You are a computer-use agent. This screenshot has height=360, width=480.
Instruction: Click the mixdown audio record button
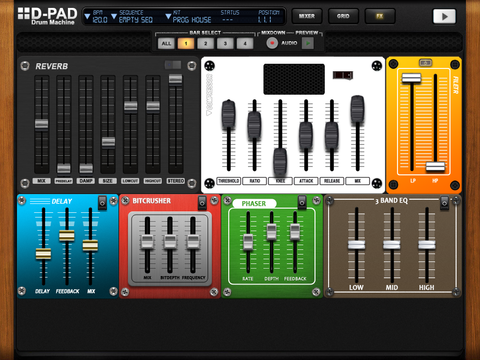272,43
